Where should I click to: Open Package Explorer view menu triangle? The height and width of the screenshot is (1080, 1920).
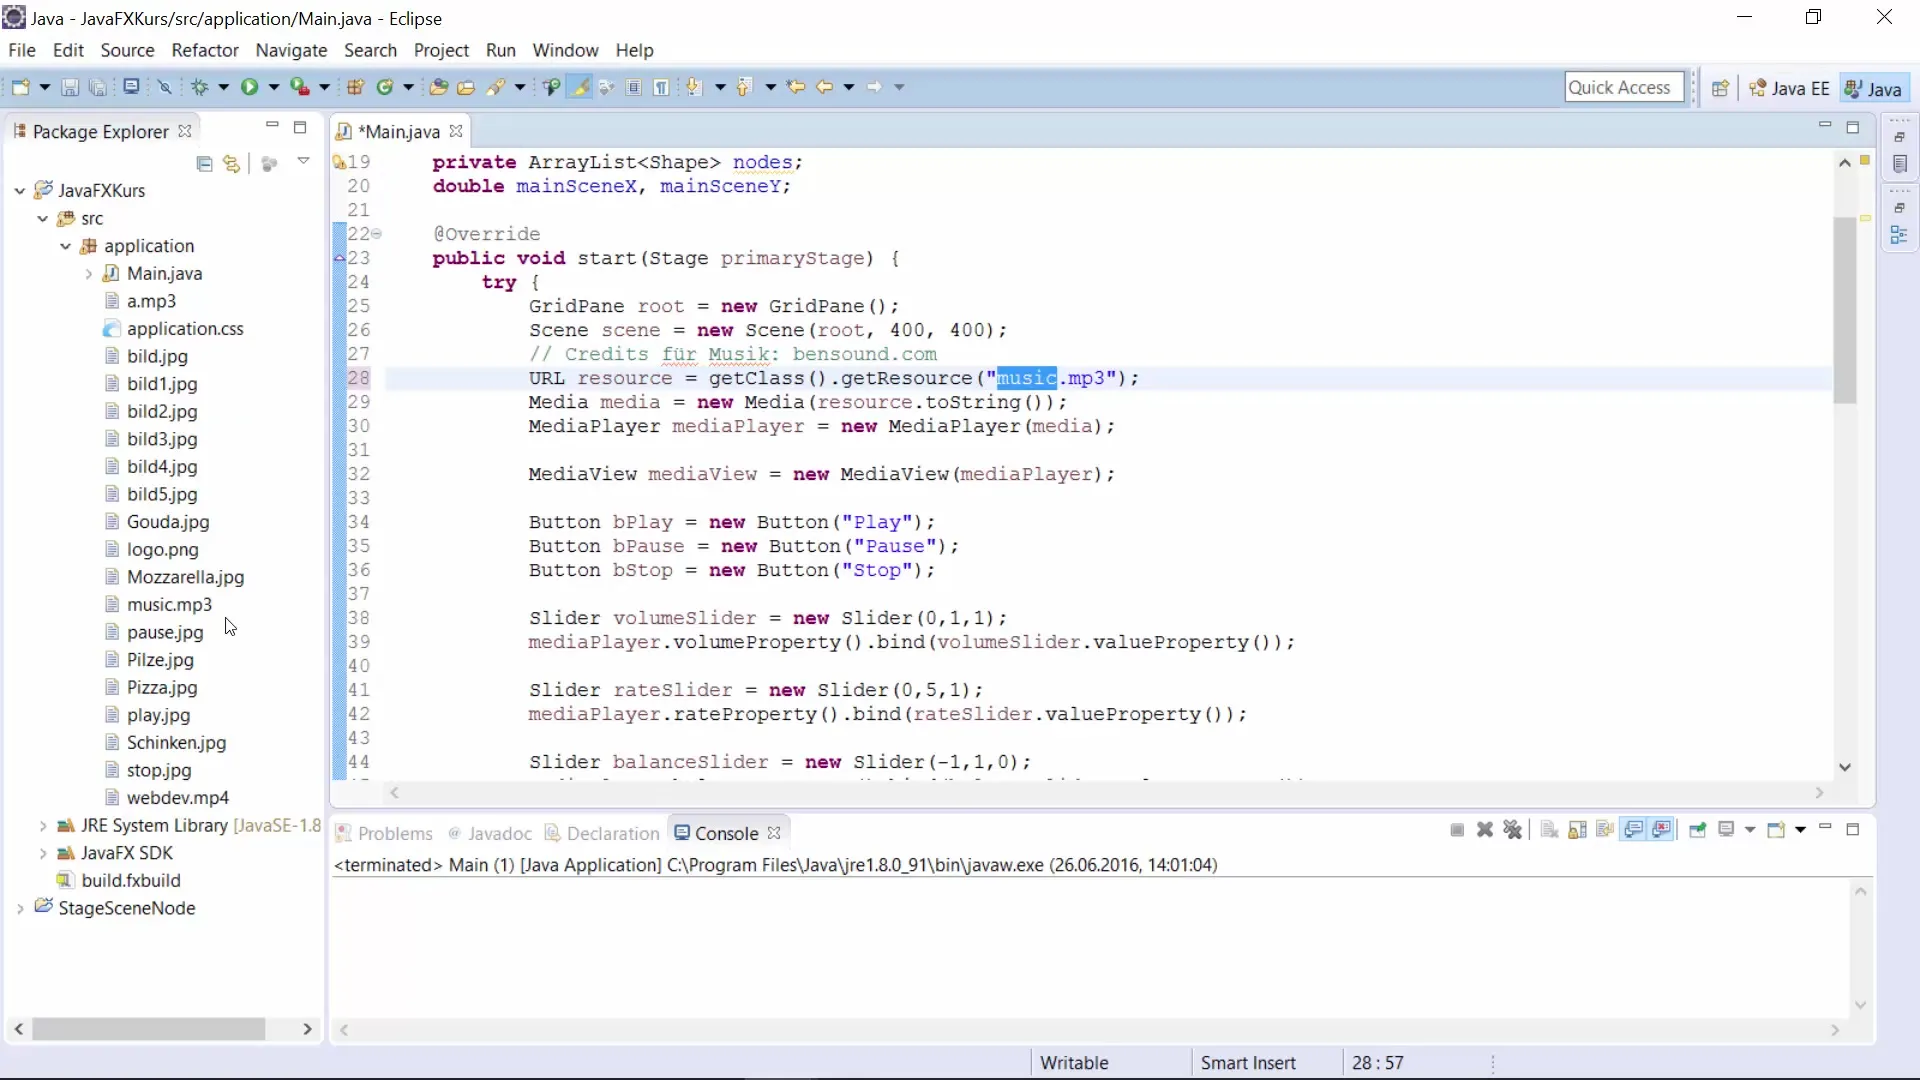click(303, 161)
